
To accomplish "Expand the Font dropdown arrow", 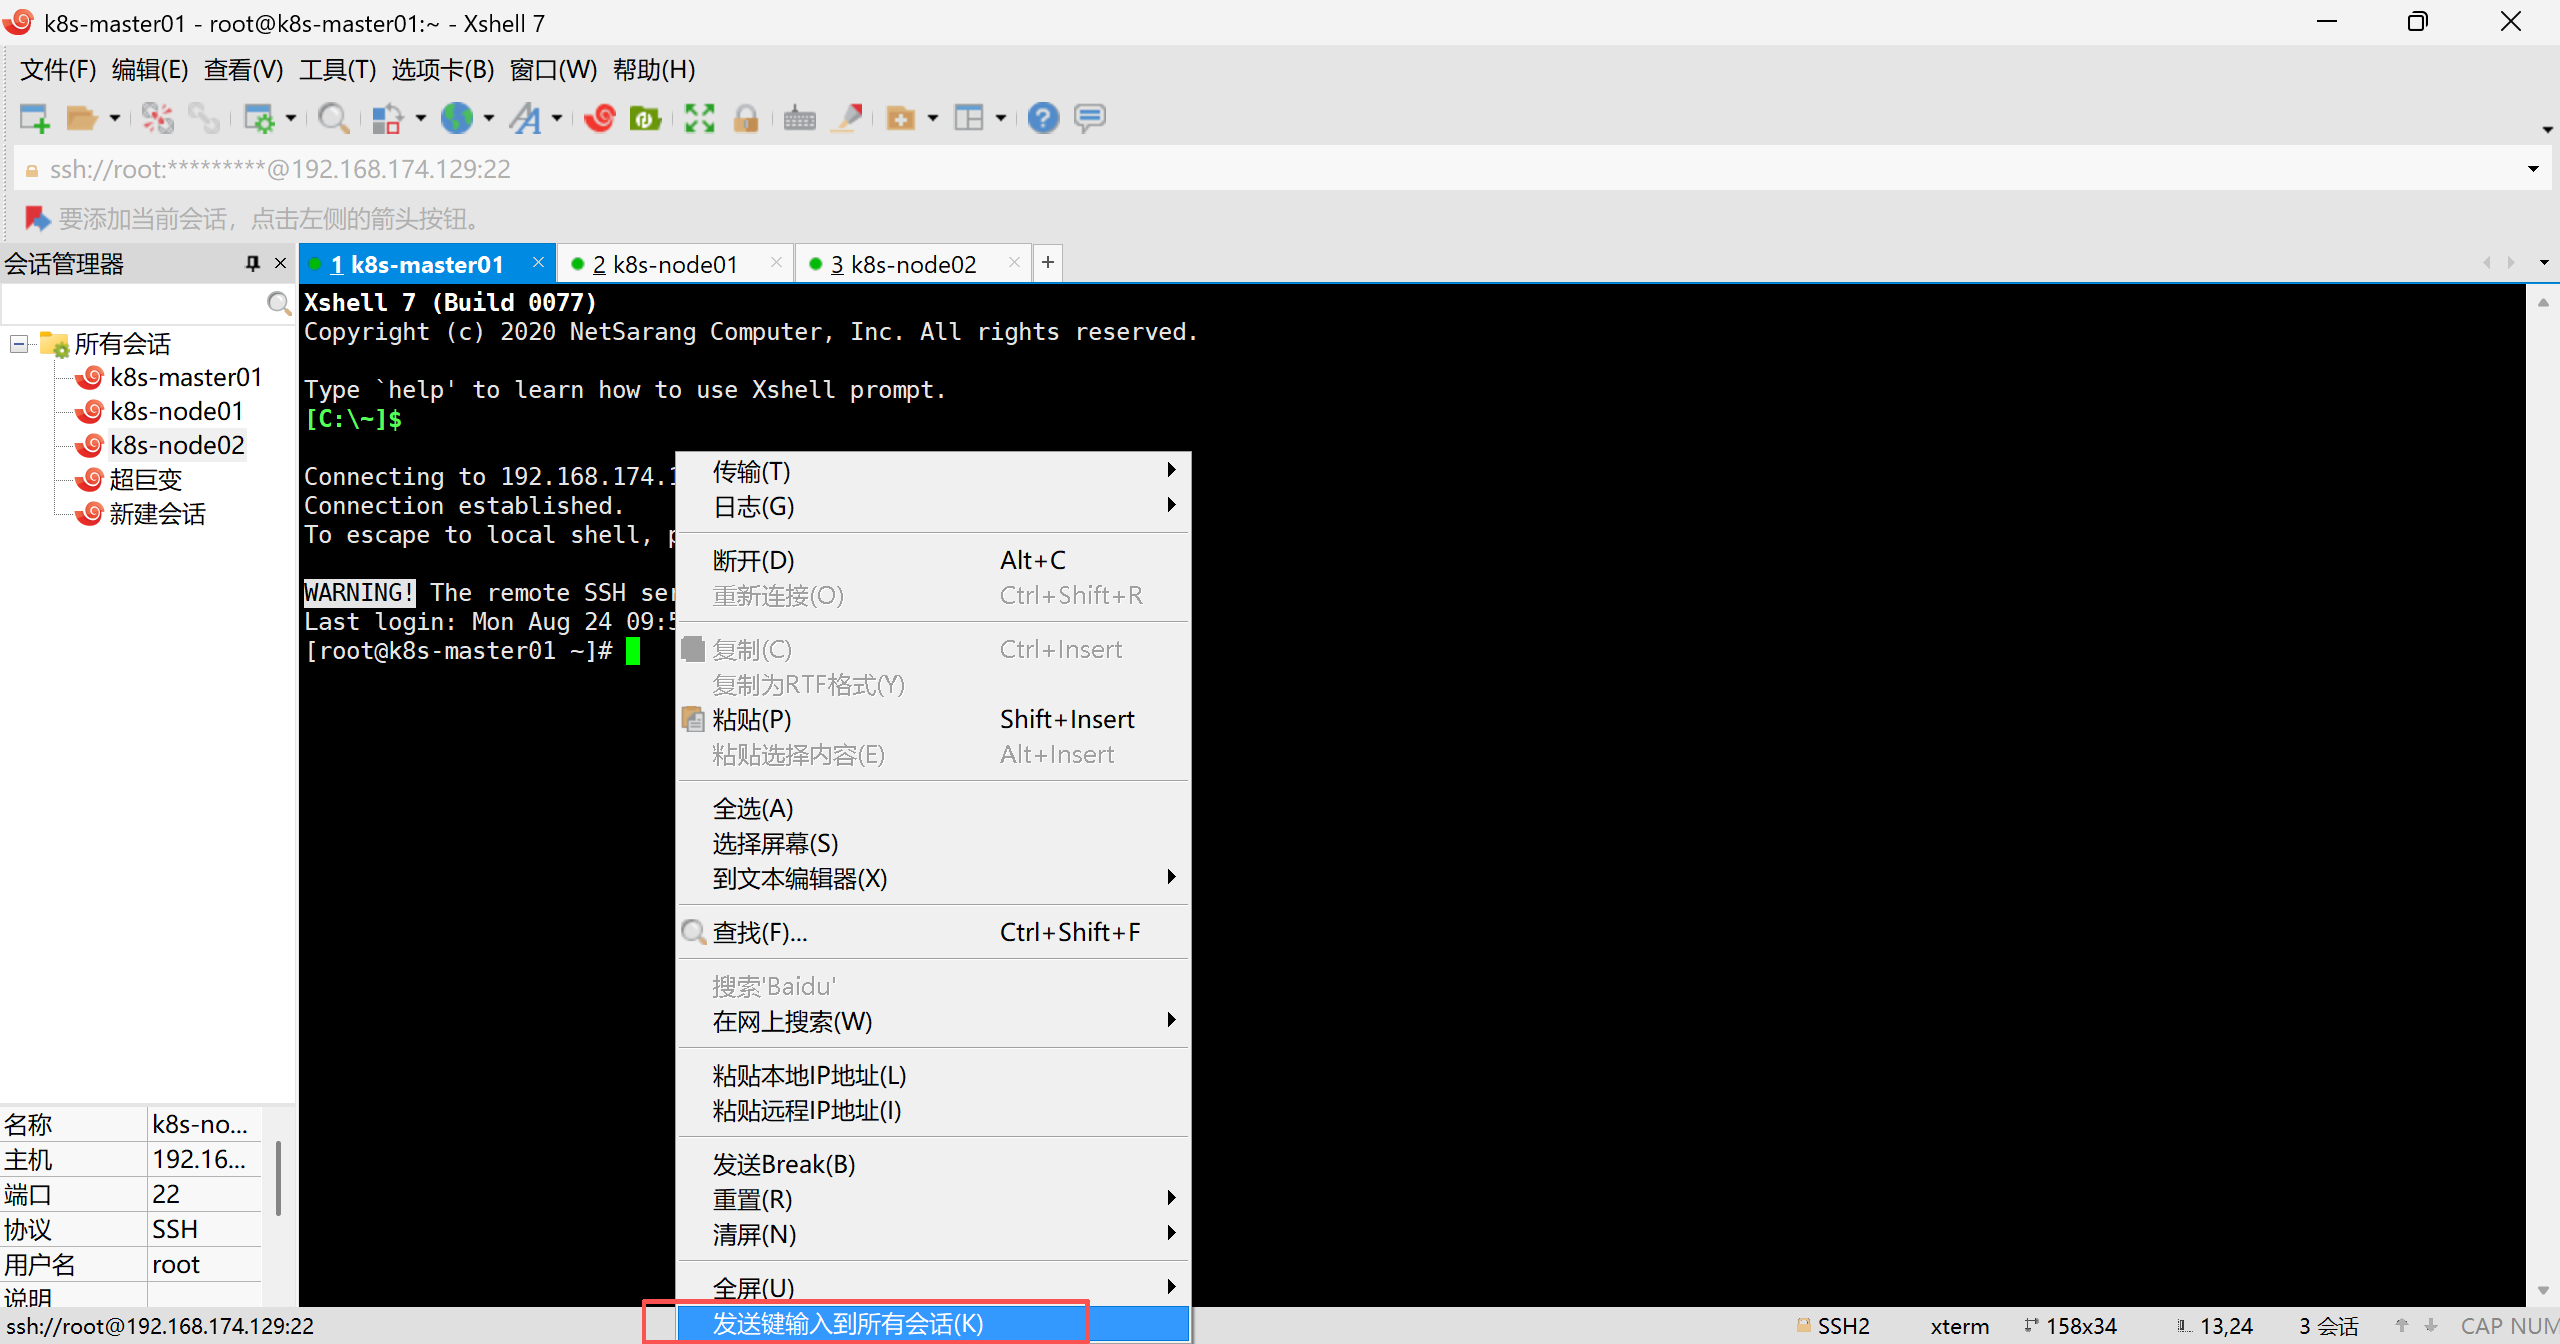I will [x=557, y=118].
